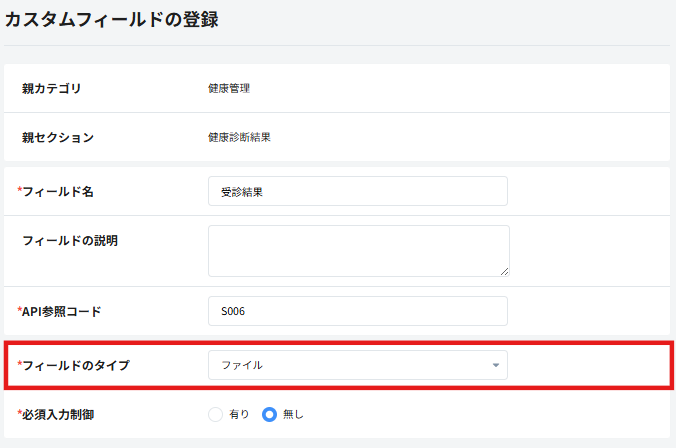Click the フィールド名 input field
676x448 pixels.
[358, 191]
